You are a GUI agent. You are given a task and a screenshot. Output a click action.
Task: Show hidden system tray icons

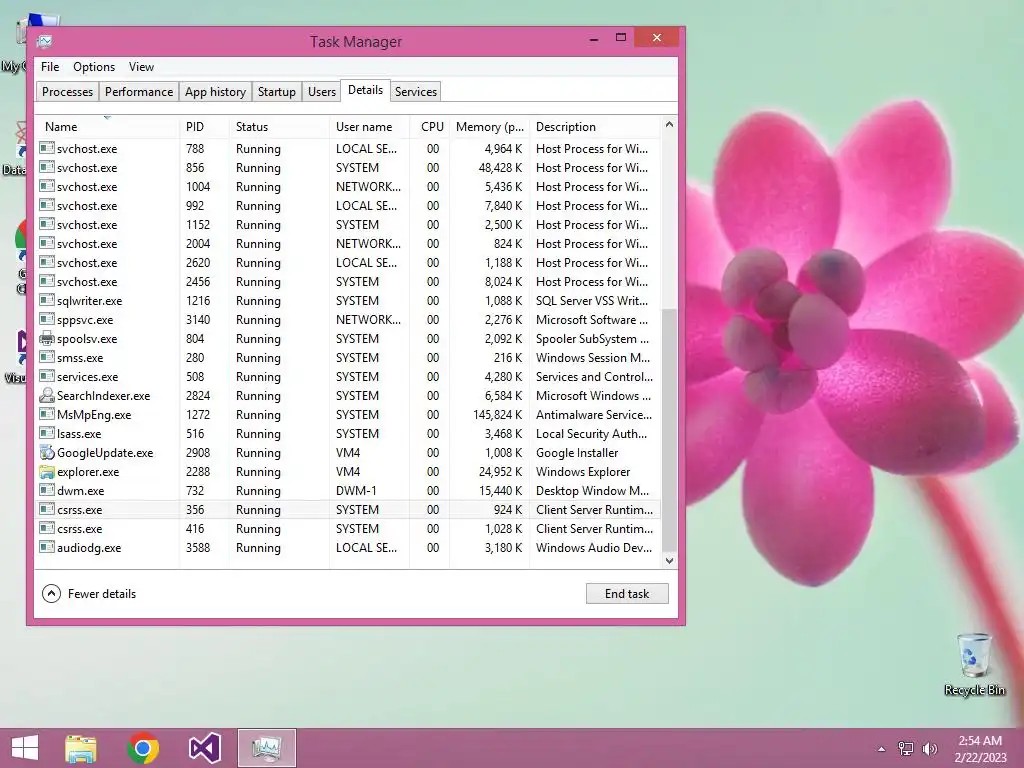[882, 749]
